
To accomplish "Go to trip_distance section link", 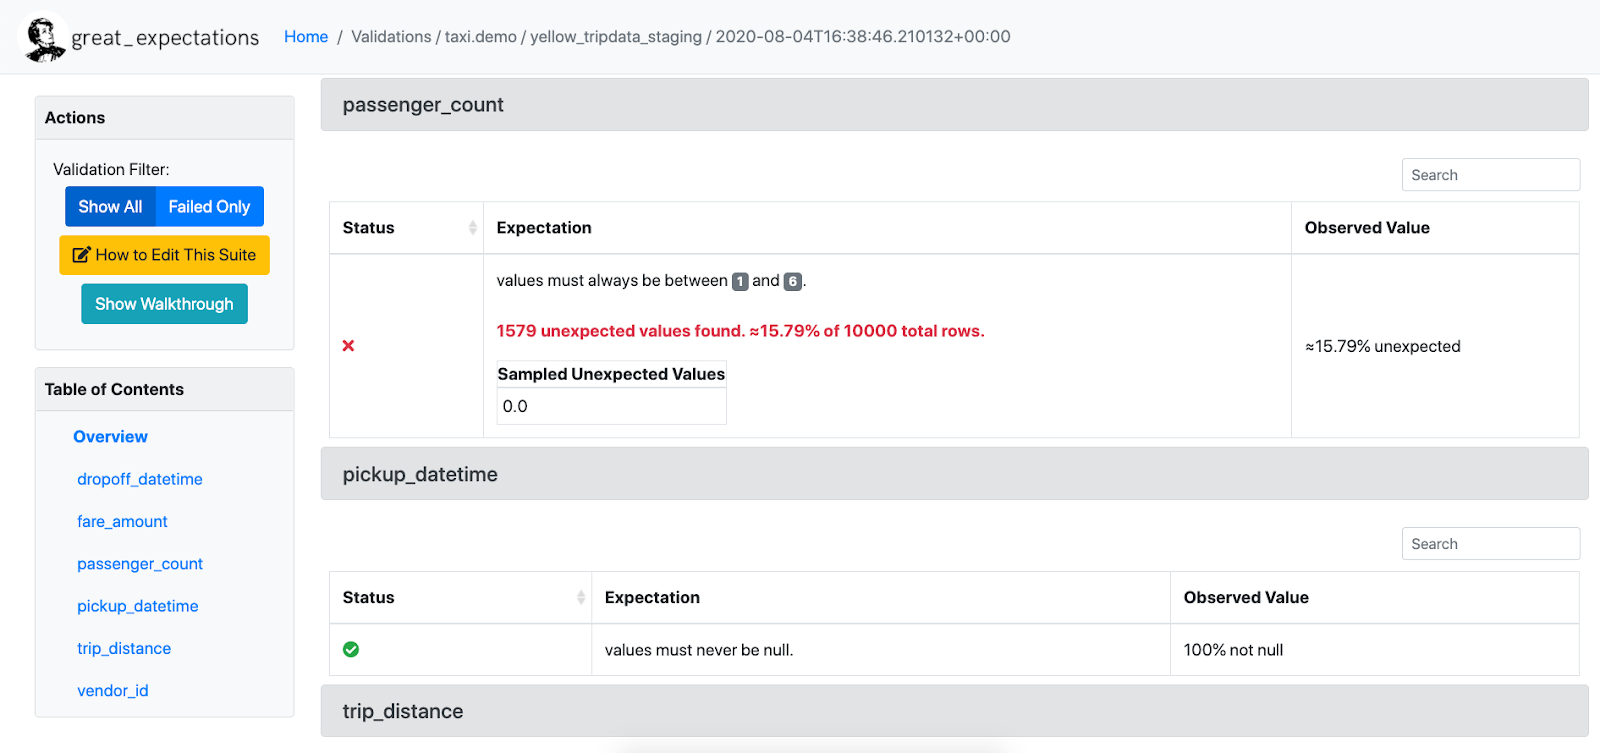I will (x=124, y=649).
